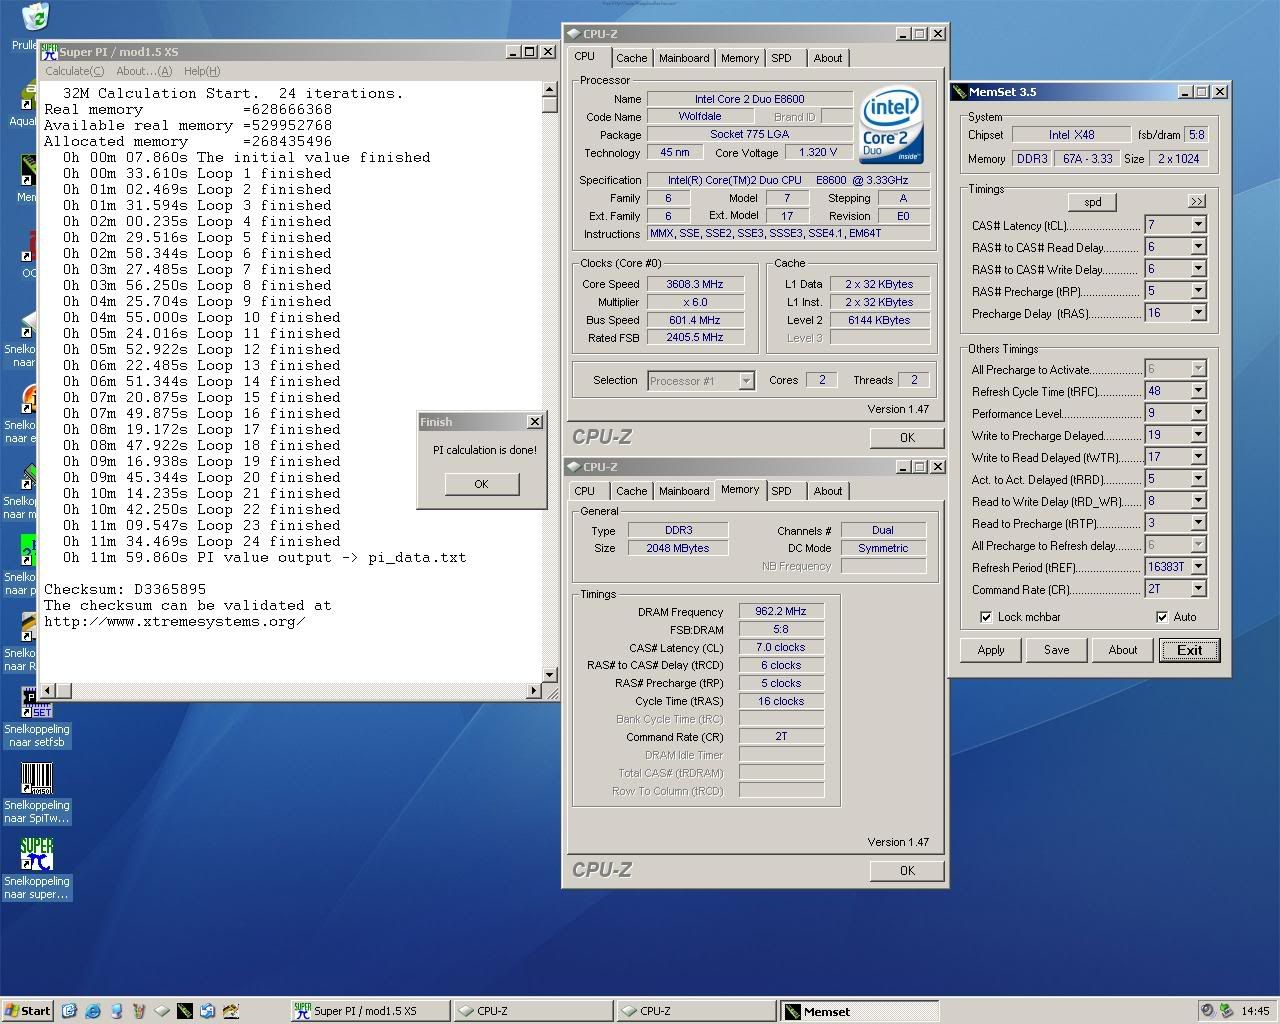Click OK in PI calculation done dialog

pos(481,484)
